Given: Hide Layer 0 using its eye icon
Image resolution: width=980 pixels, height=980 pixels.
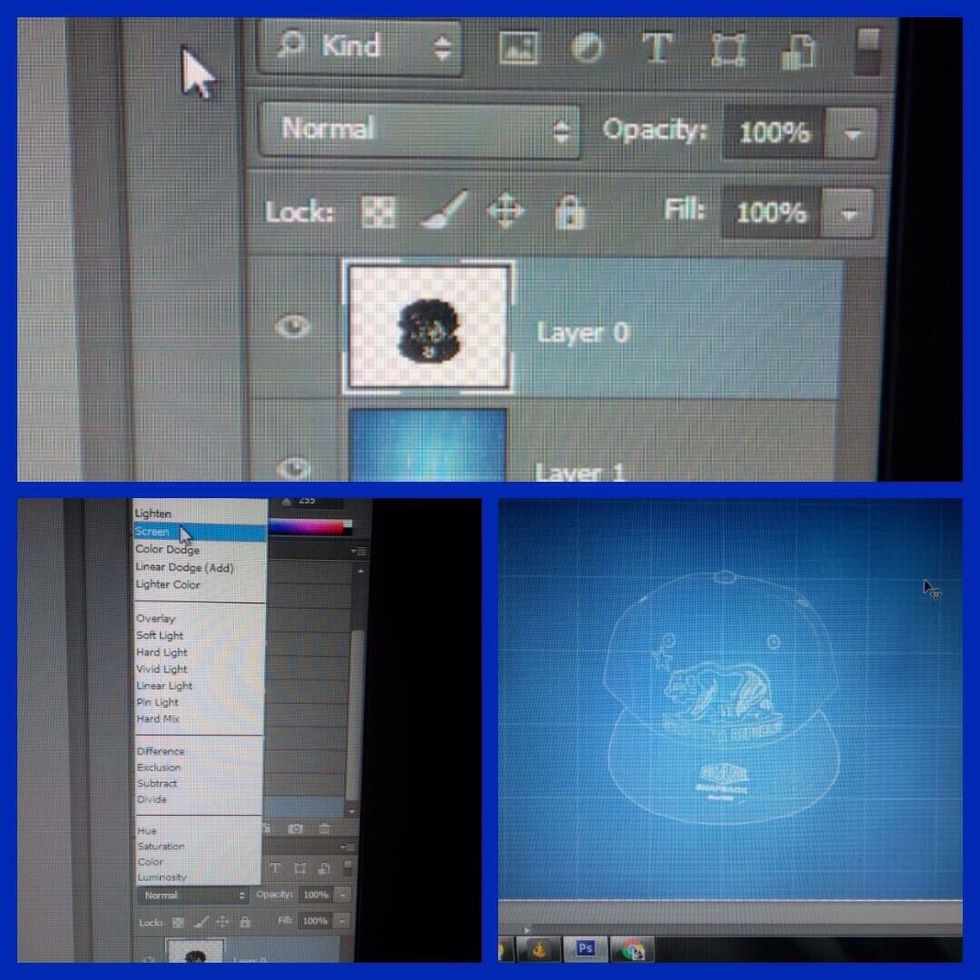Looking at the screenshot, I should (292, 327).
